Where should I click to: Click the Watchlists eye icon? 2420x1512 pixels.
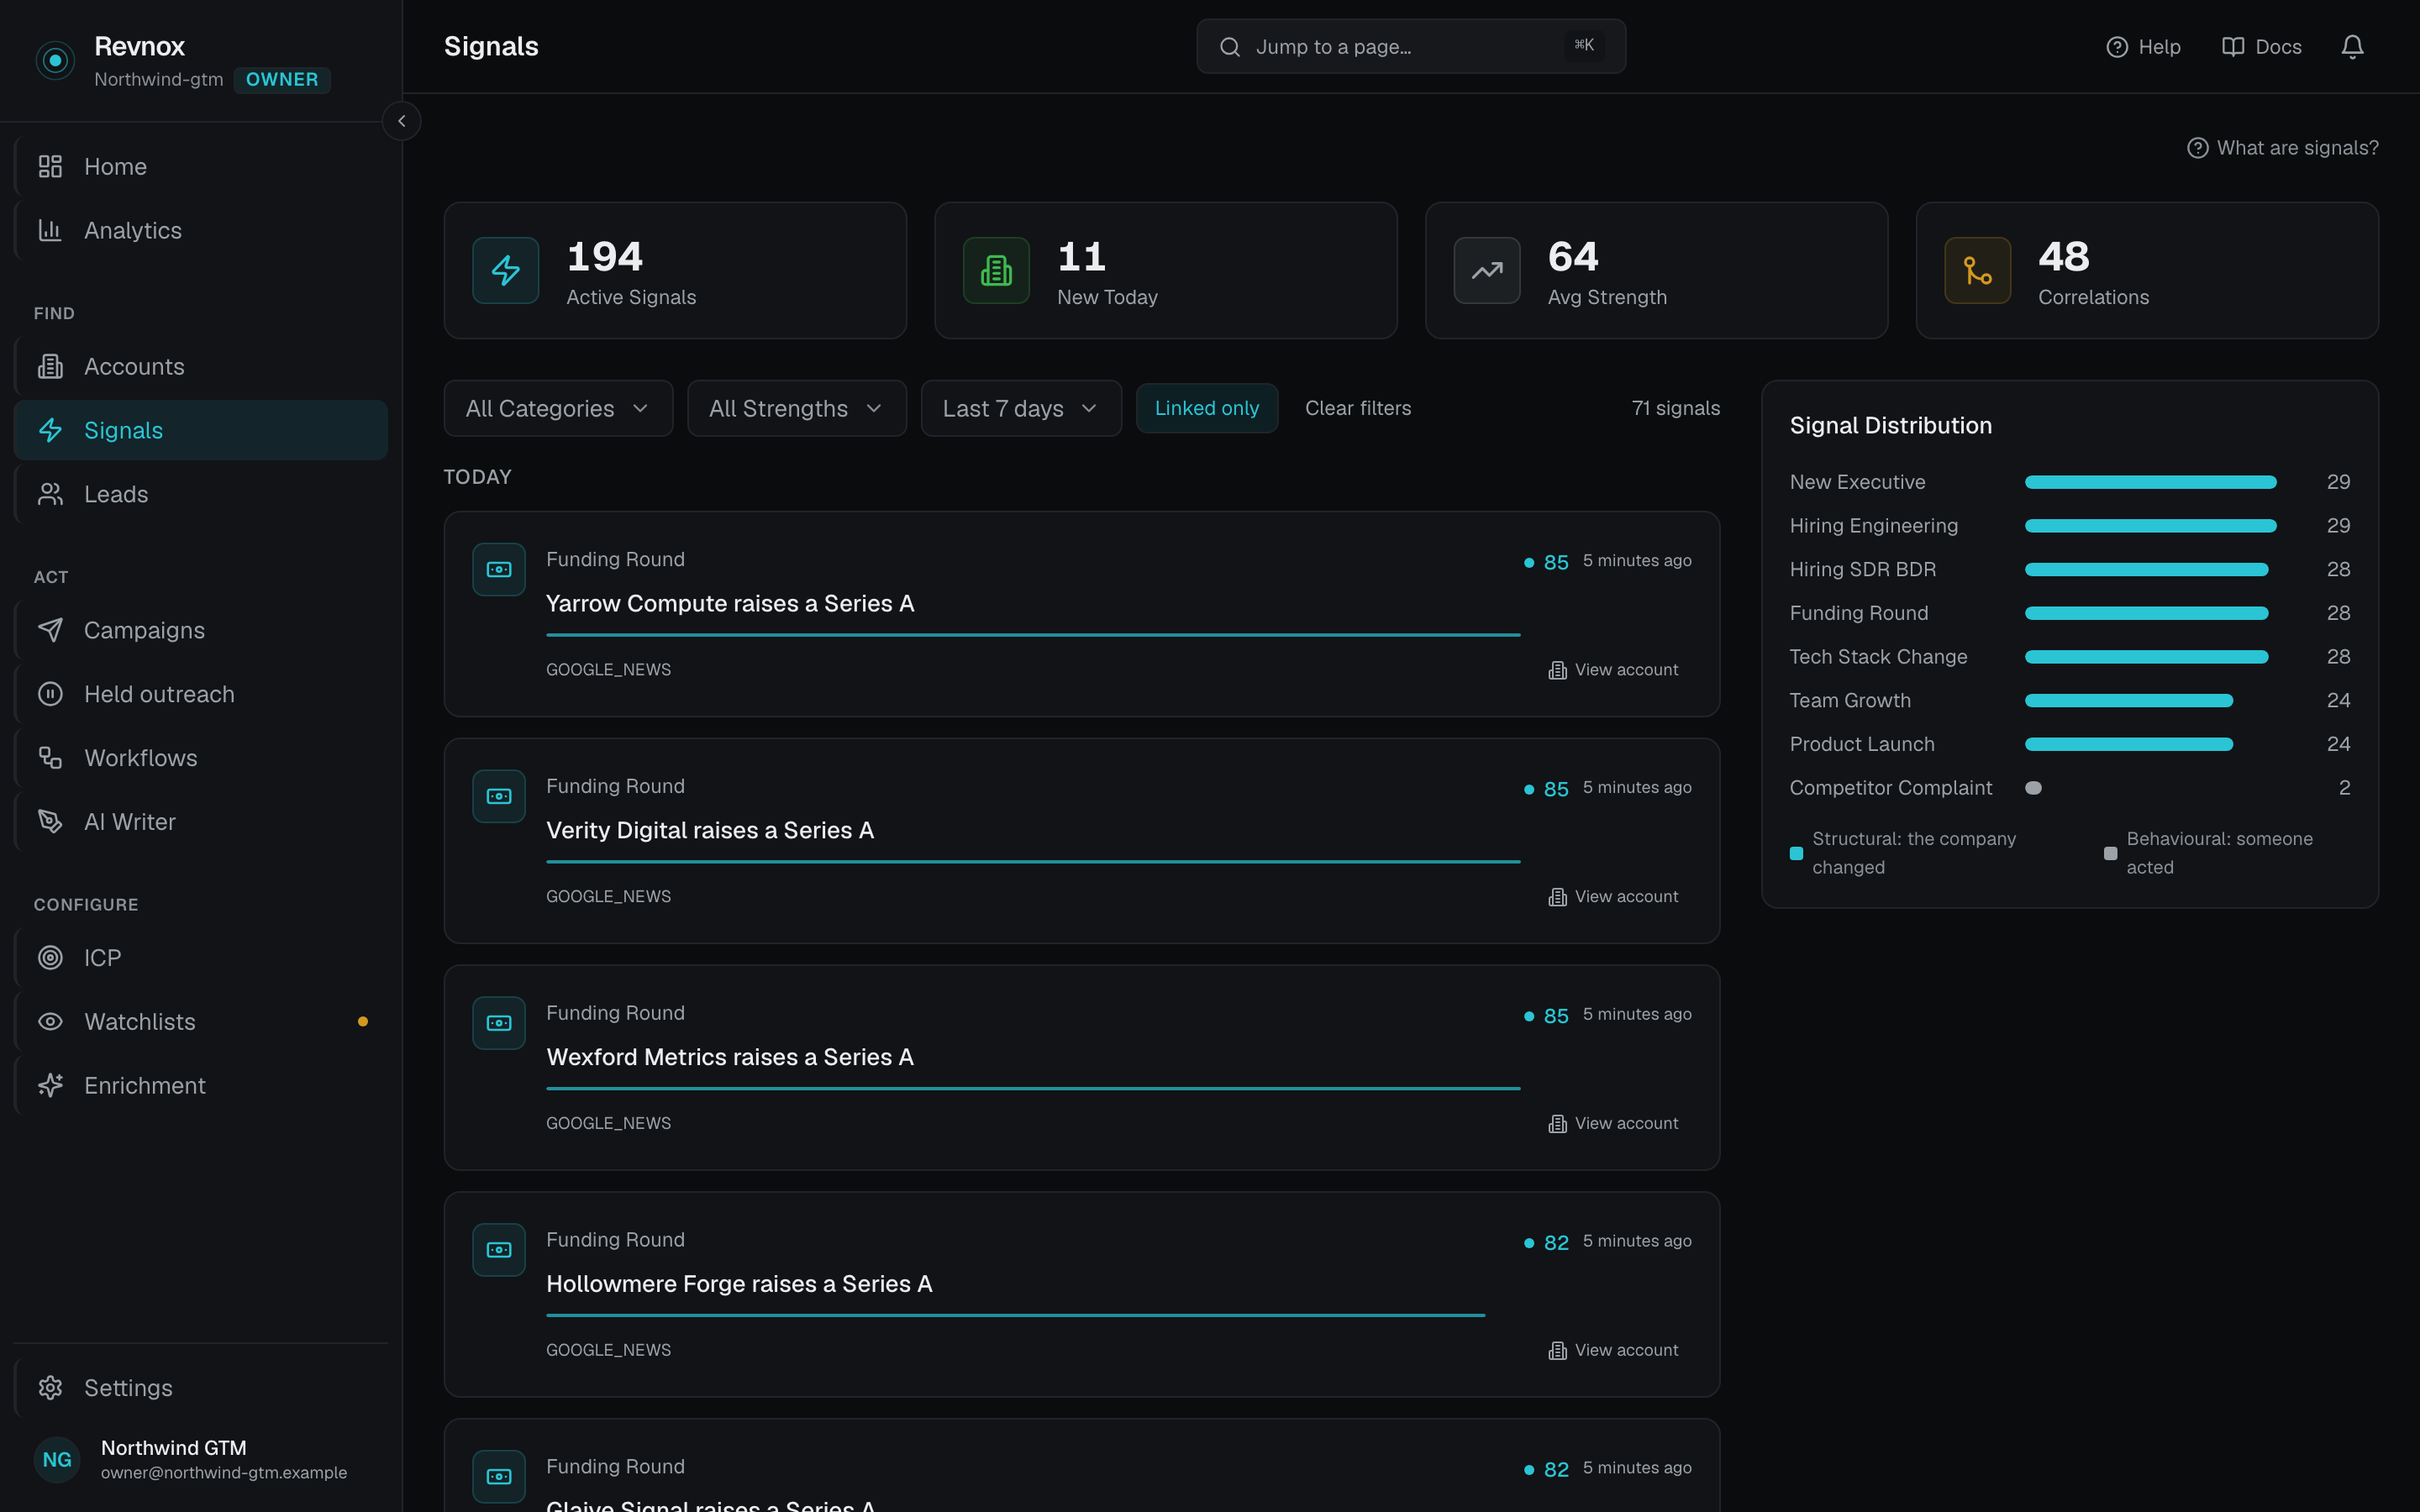[50, 1022]
